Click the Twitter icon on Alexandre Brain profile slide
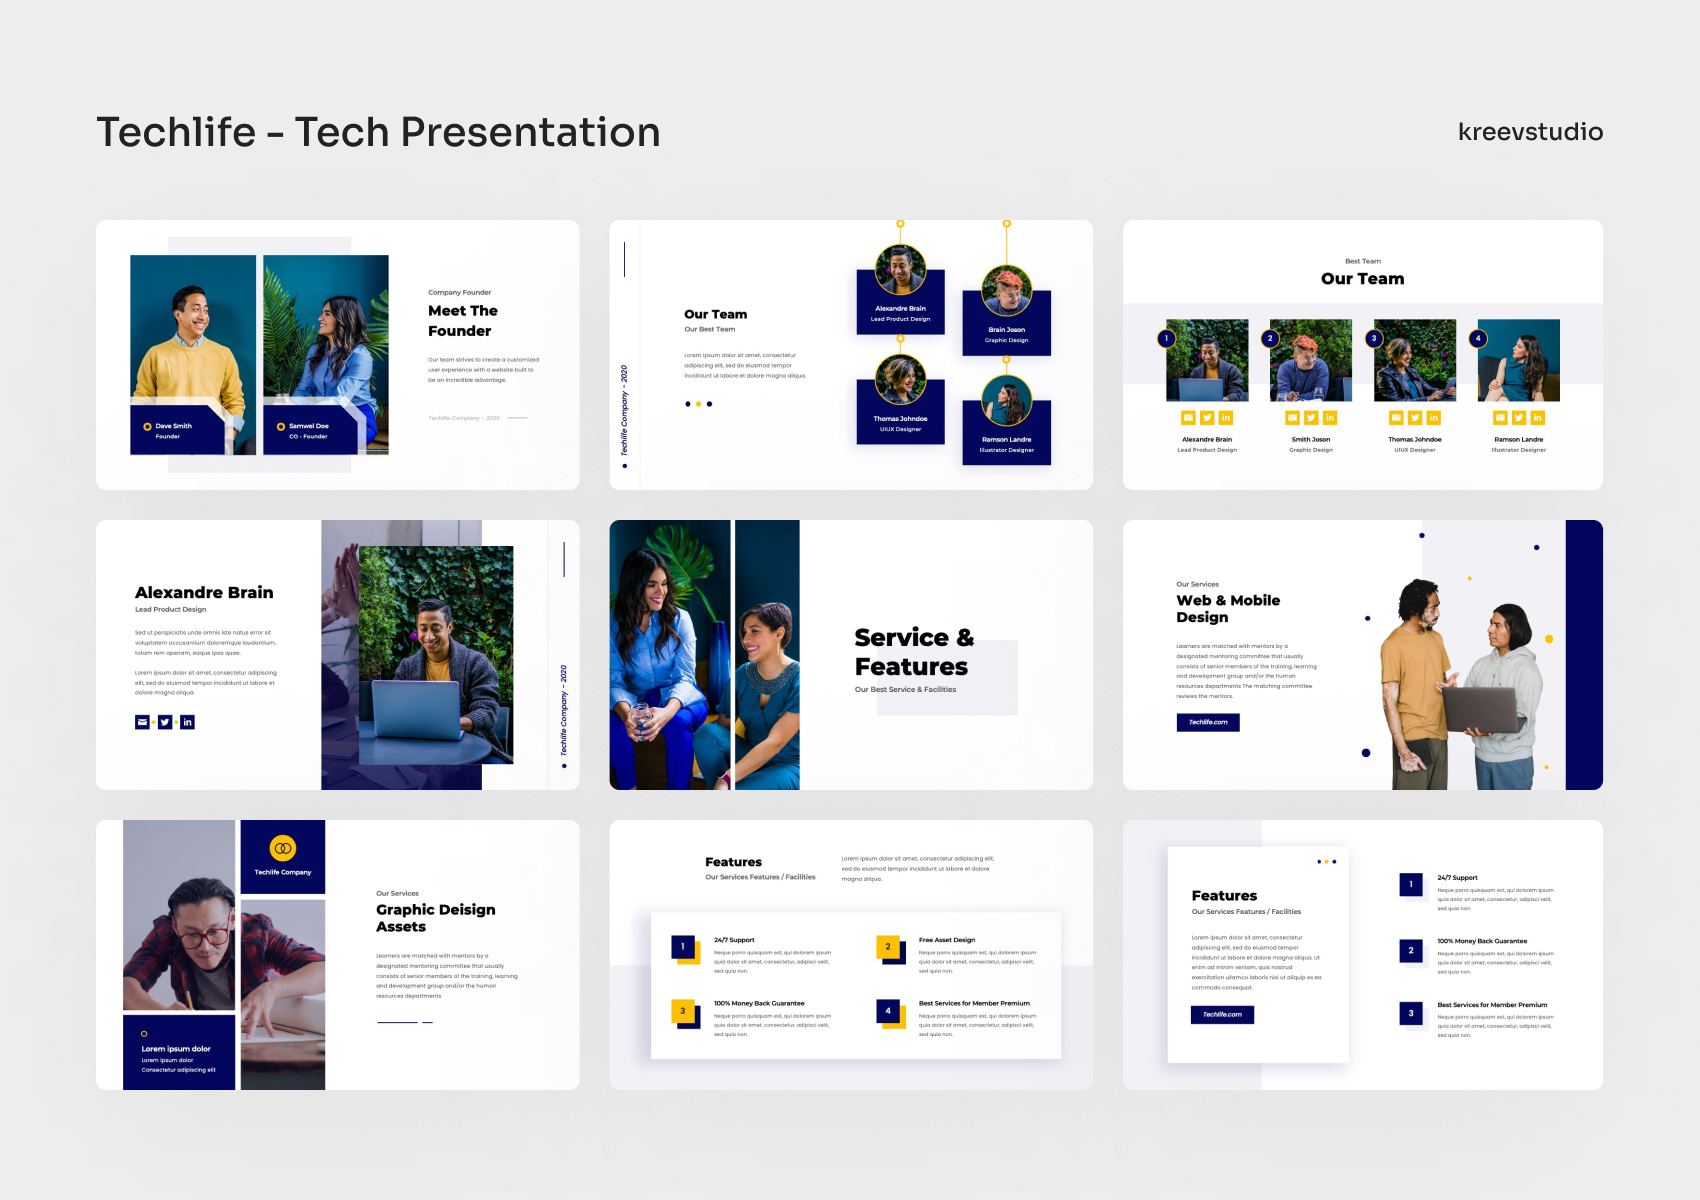The image size is (1700, 1200). pos(165,722)
